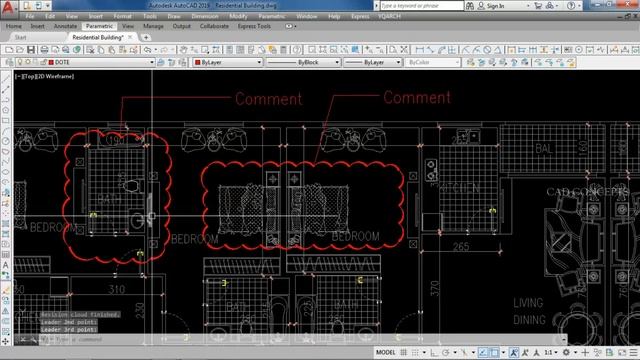
Task: Click the Open file folder icon
Action: pos(20,50)
